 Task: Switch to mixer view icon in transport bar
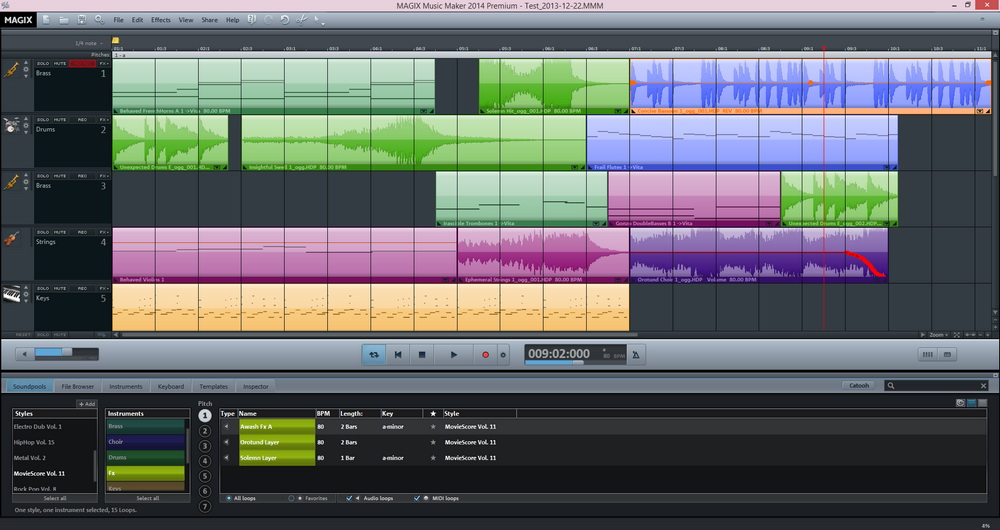(x=928, y=355)
